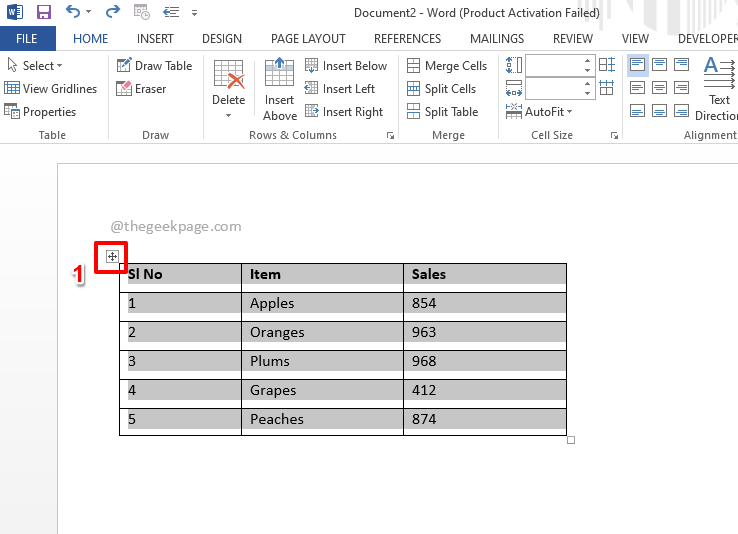Screen dimensions: 738x534
Task: Switch to the PAGE LAYOUT tab
Action: click(308, 39)
